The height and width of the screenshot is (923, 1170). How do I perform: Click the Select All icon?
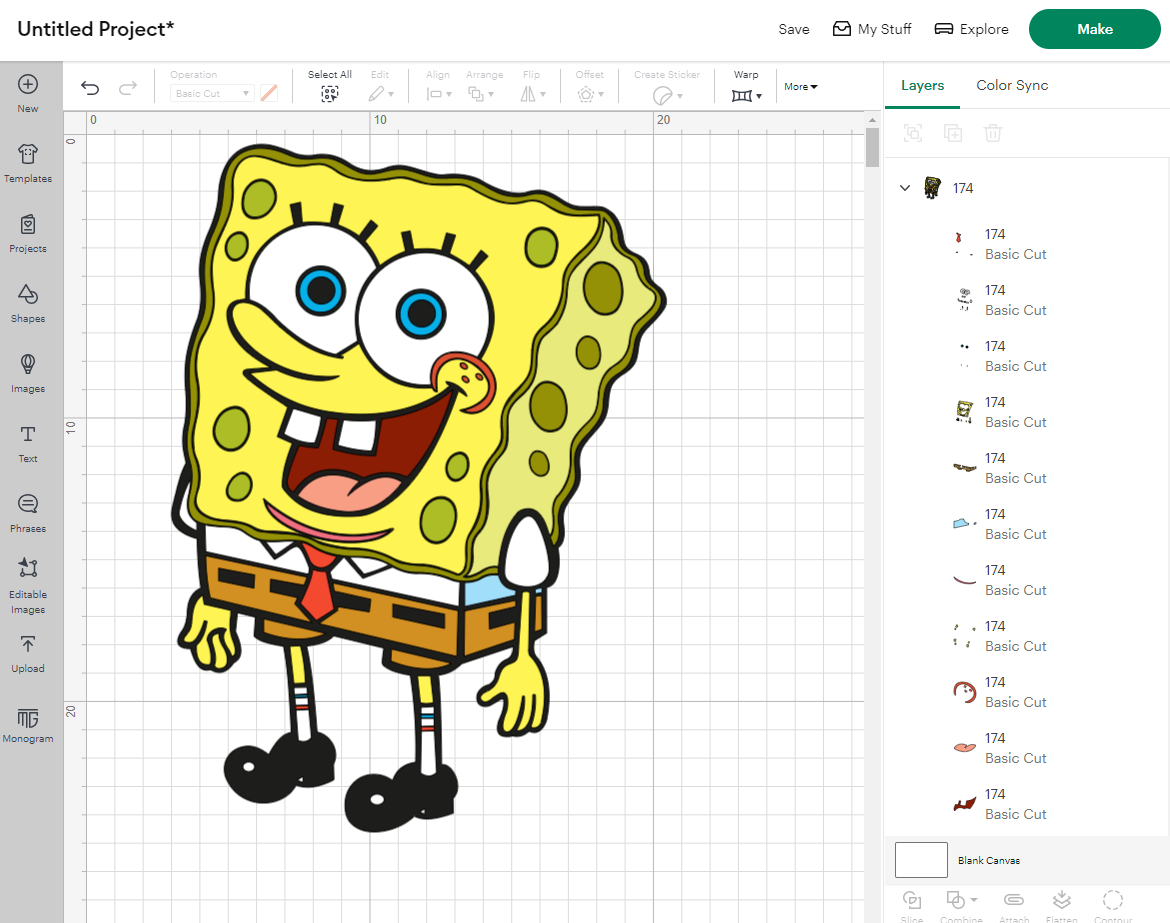329,94
